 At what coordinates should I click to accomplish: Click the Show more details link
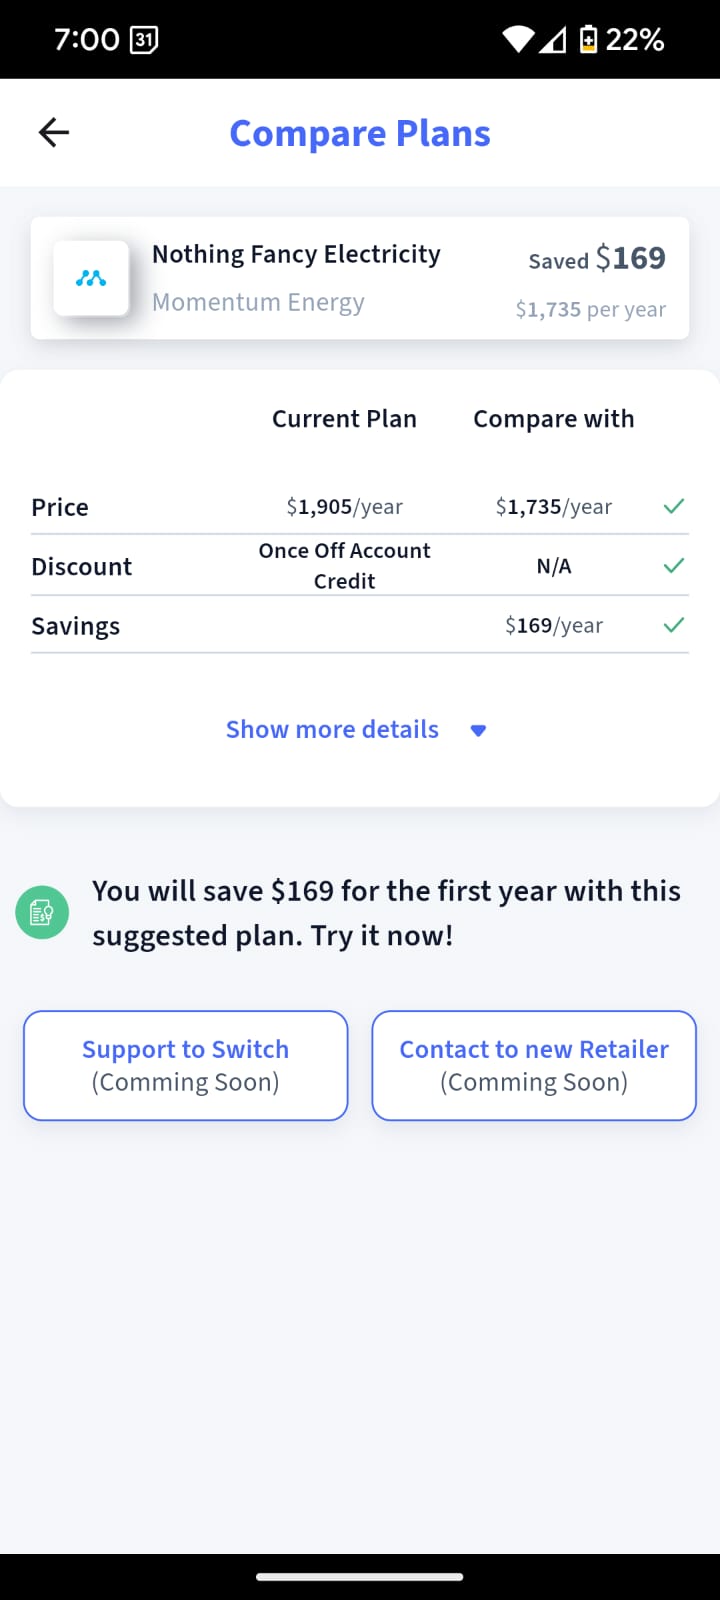(x=332, y=729)
